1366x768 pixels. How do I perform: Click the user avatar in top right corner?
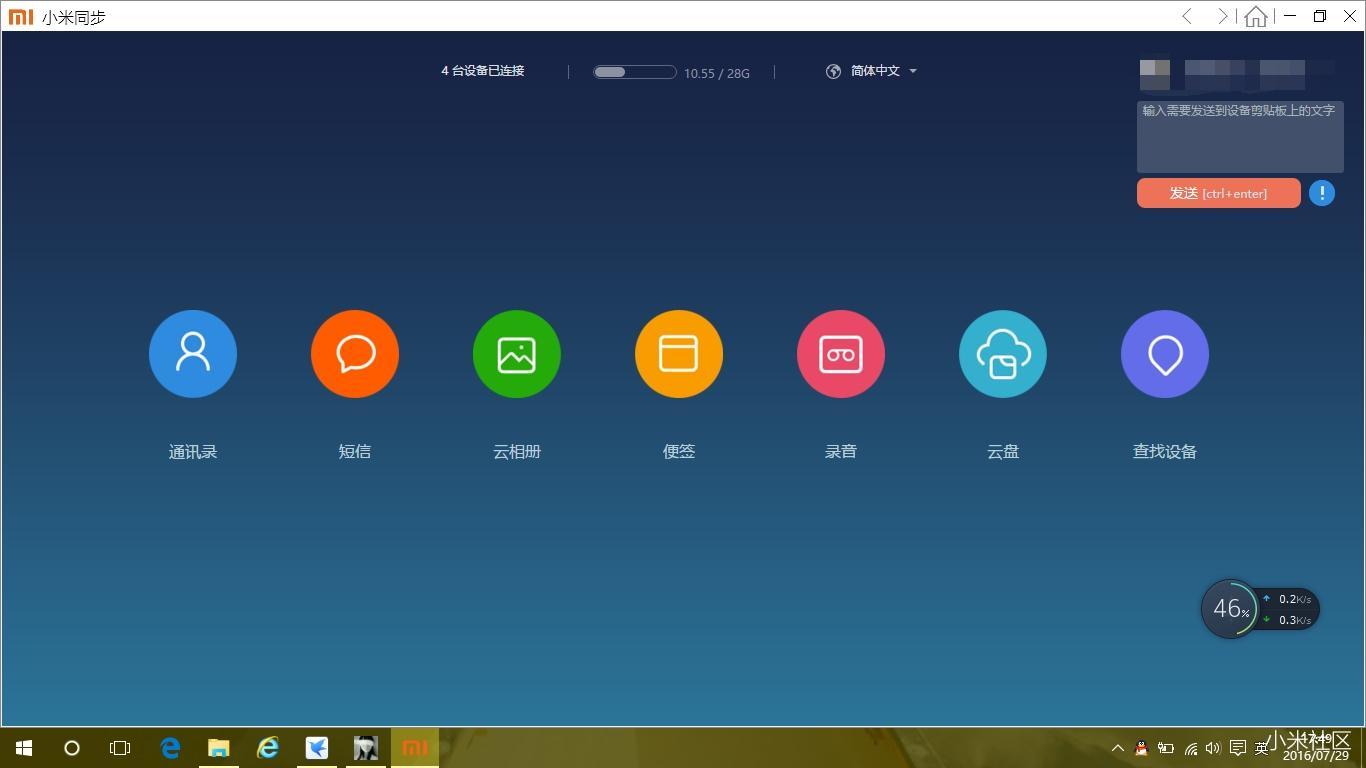(1155, 75)
